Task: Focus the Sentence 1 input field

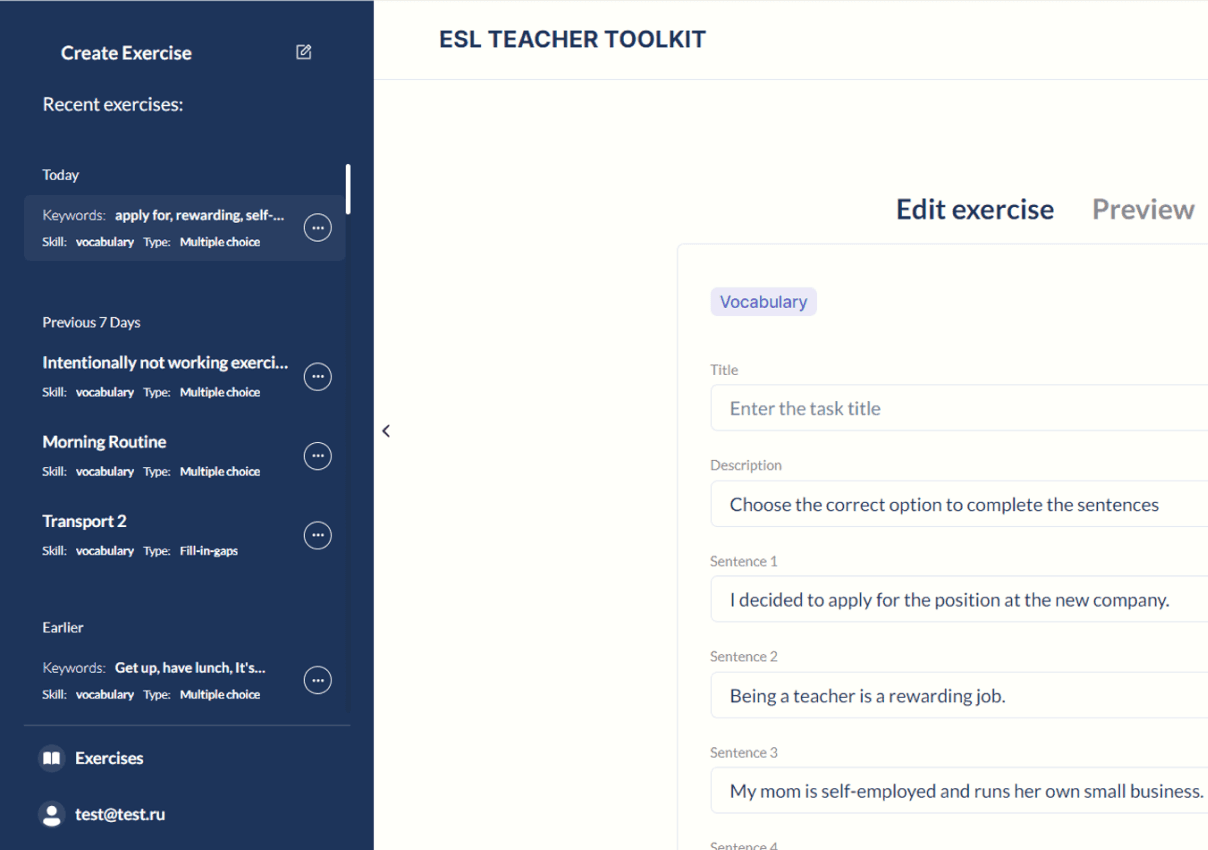Action: [x=960, y=600]
